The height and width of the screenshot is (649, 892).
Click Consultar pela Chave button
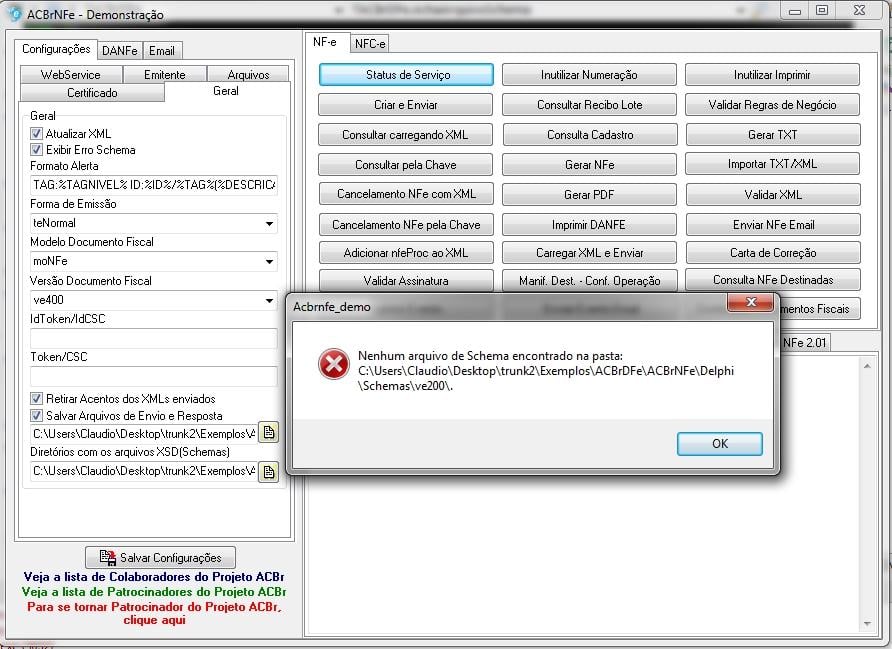tap(406, 165)
